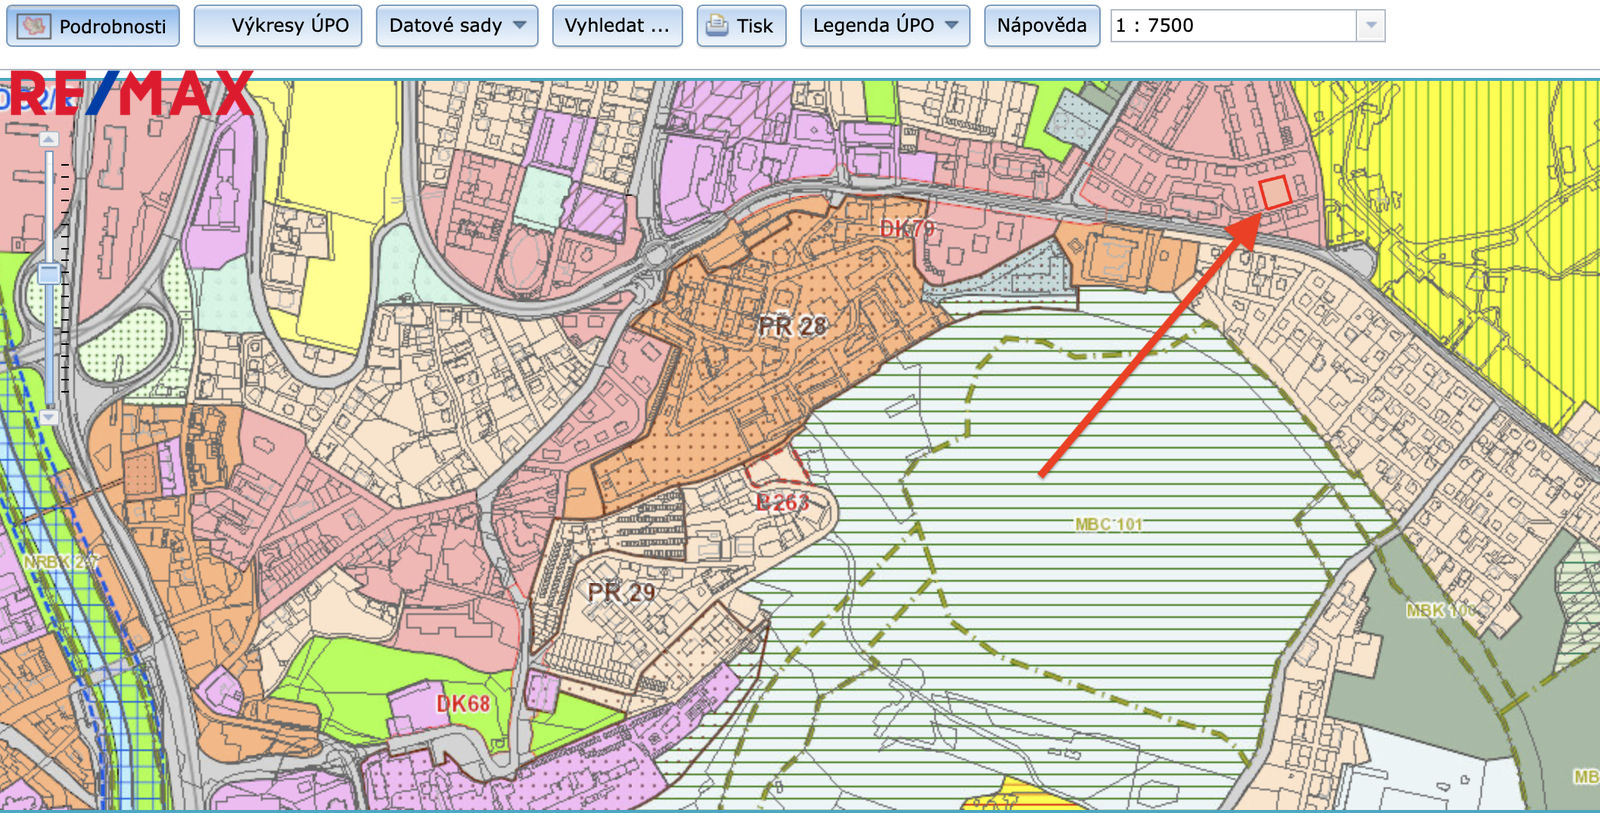This screenshot has height=813, width=1600.
Task: Click the PR 28 zone label
Action: [792, 326]
